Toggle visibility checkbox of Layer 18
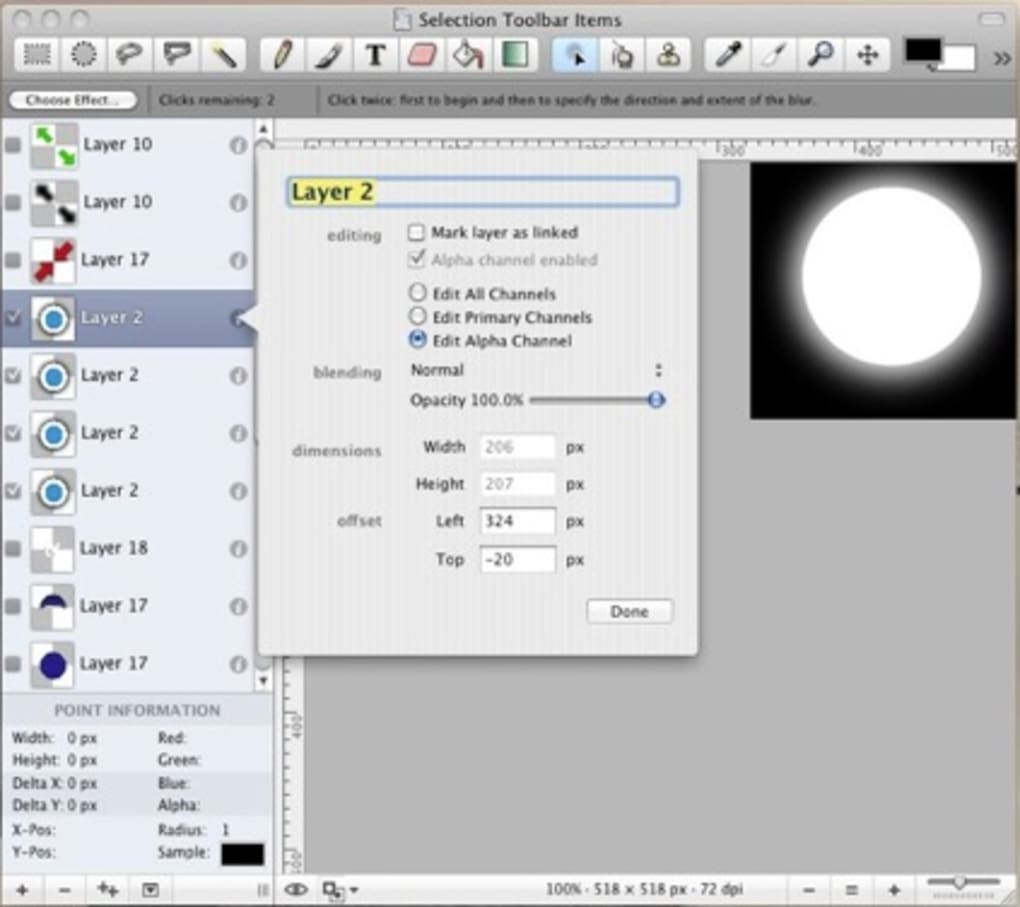 pos(13,548)
